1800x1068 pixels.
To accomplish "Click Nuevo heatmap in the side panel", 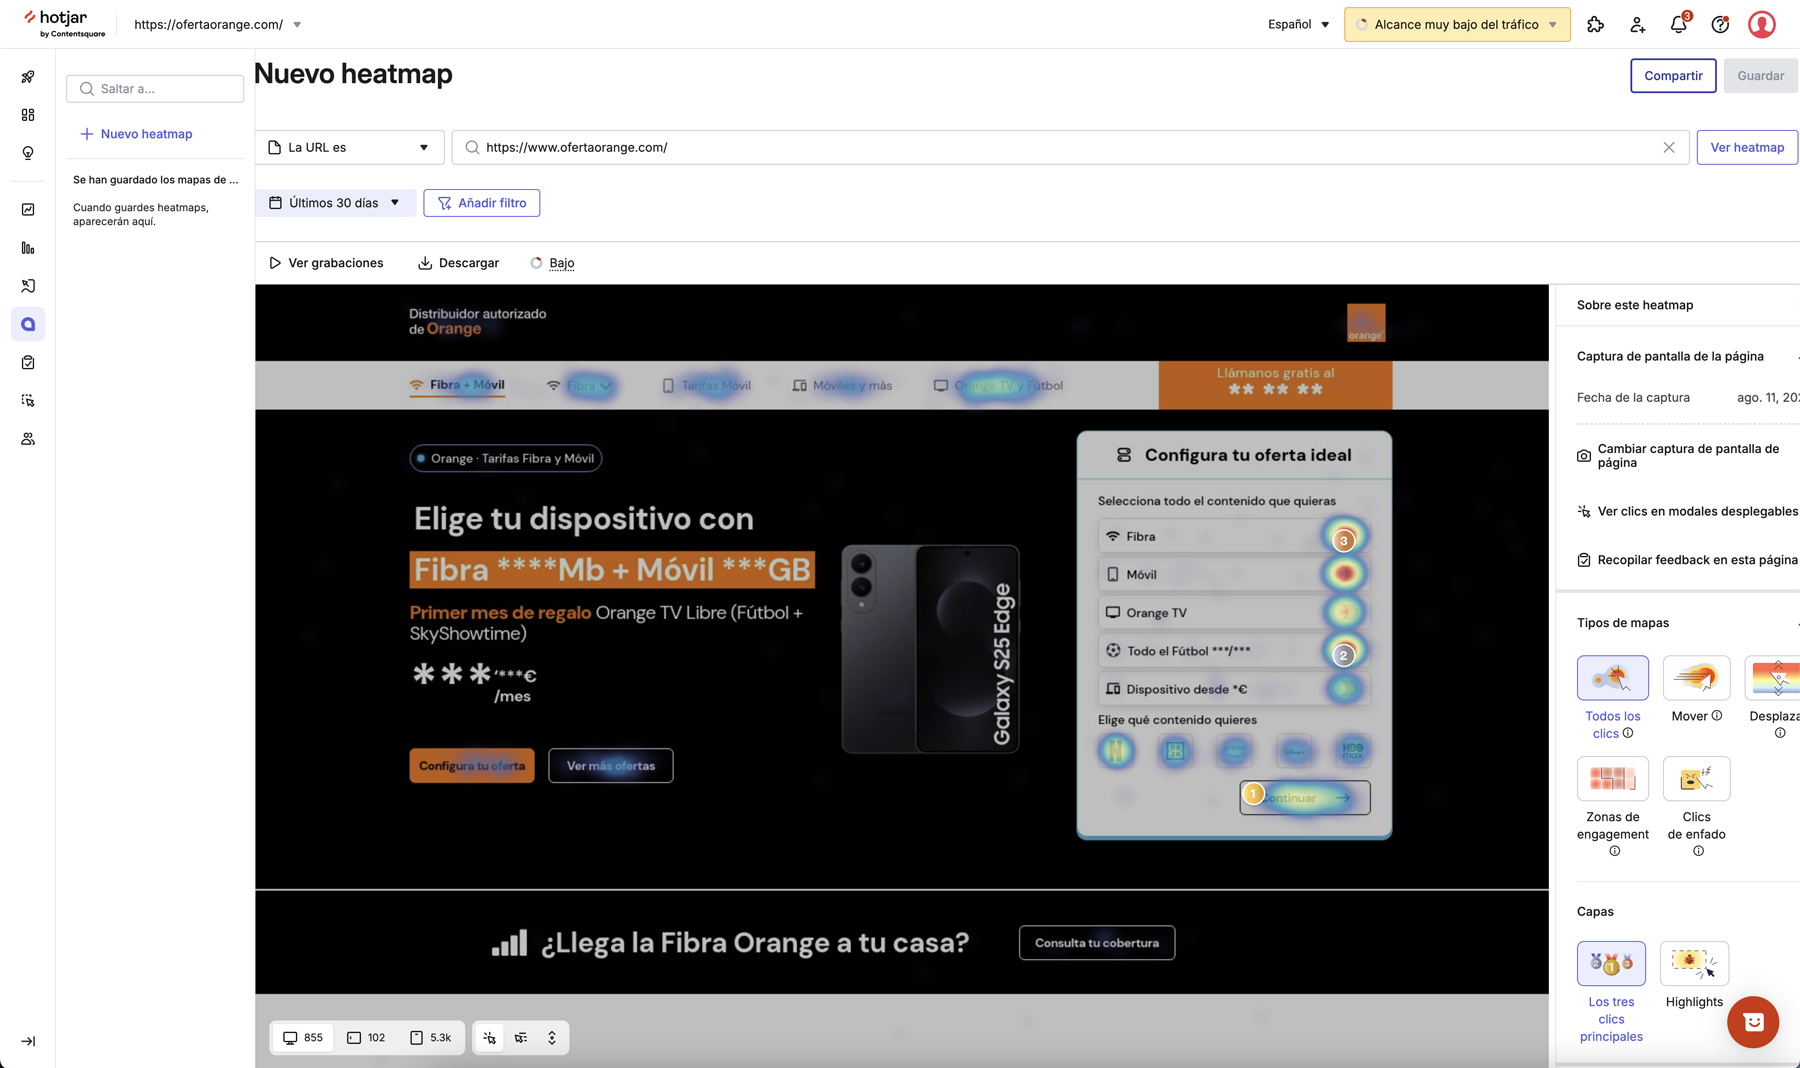I will pyautogui.click(x=137, y=134).
